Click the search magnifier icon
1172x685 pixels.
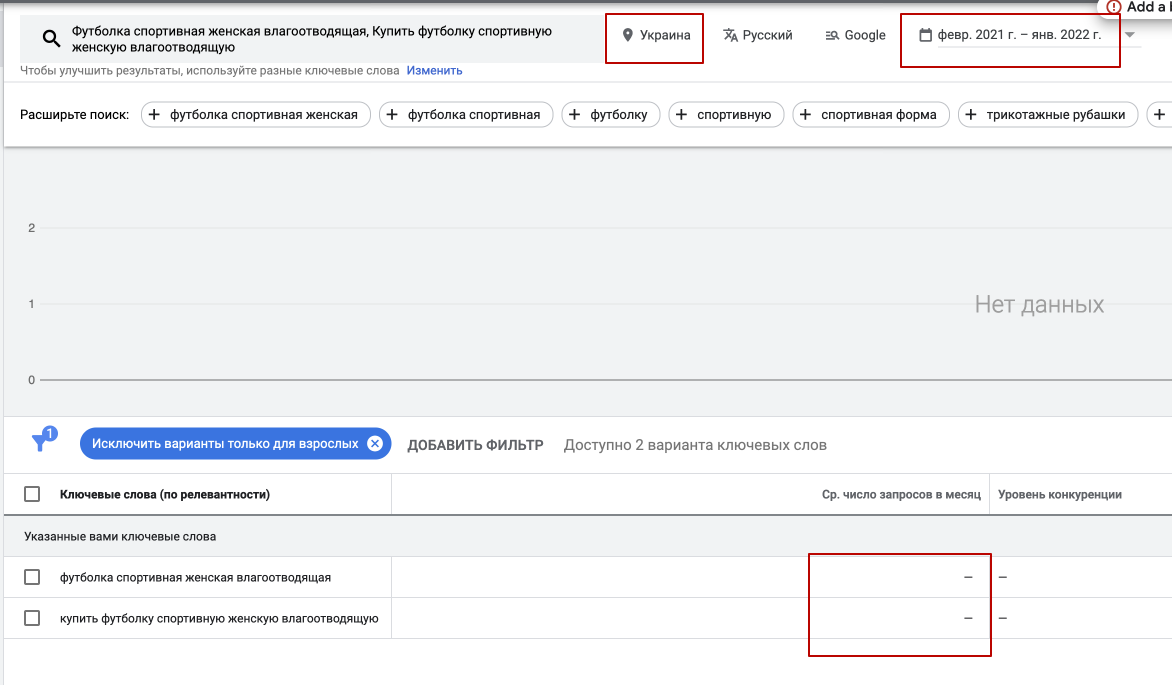(x=52, y=39)
